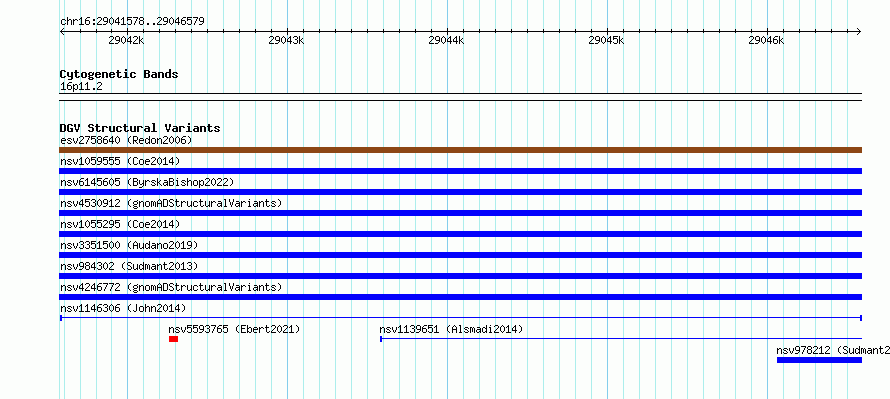Screen dimensions: 890x399
Task: Open the nsv978212 Sudmant variant label
Action: pyautogui.click(x=833, y=350)
